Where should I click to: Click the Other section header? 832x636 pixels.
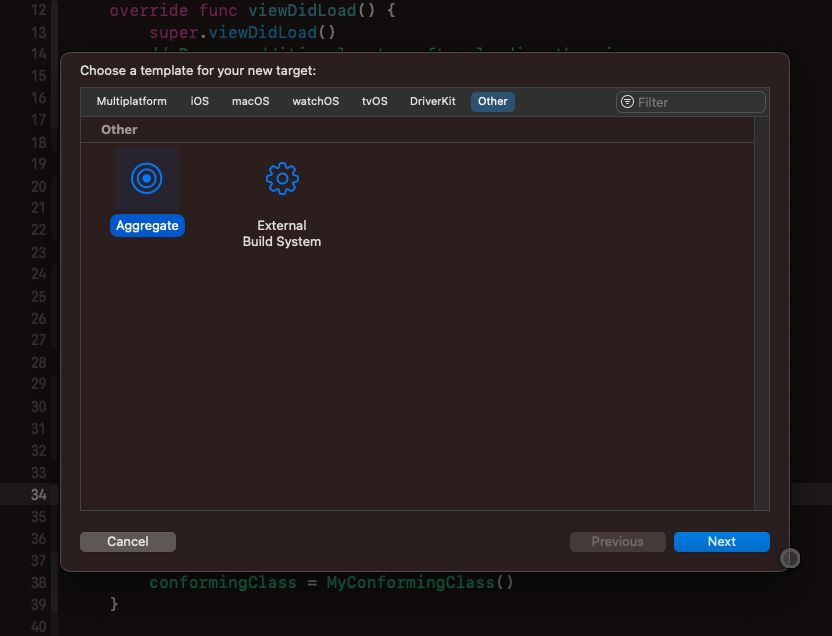(119, 129)
